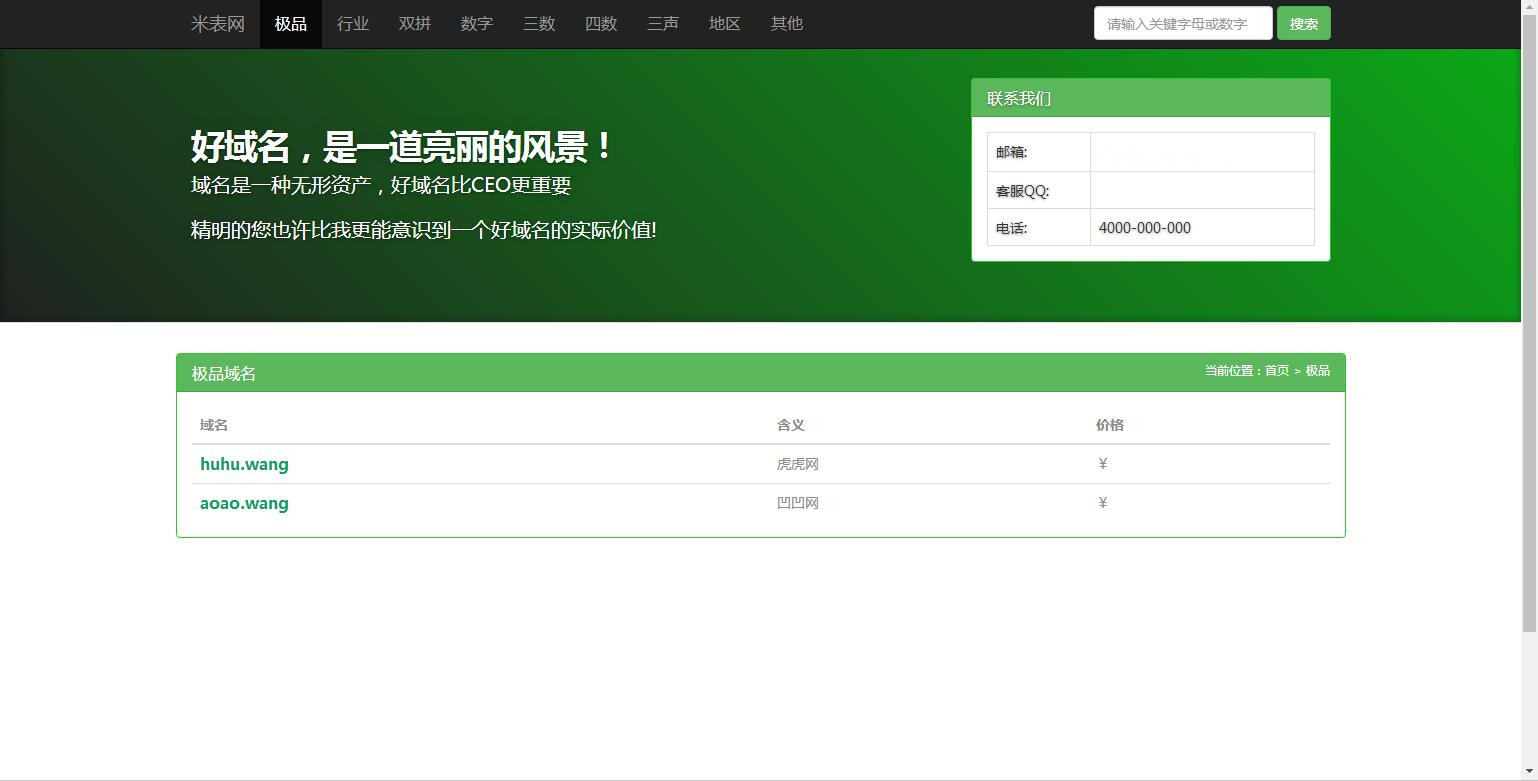Click the 首页 breadcrumb link

click(1277, 371)
